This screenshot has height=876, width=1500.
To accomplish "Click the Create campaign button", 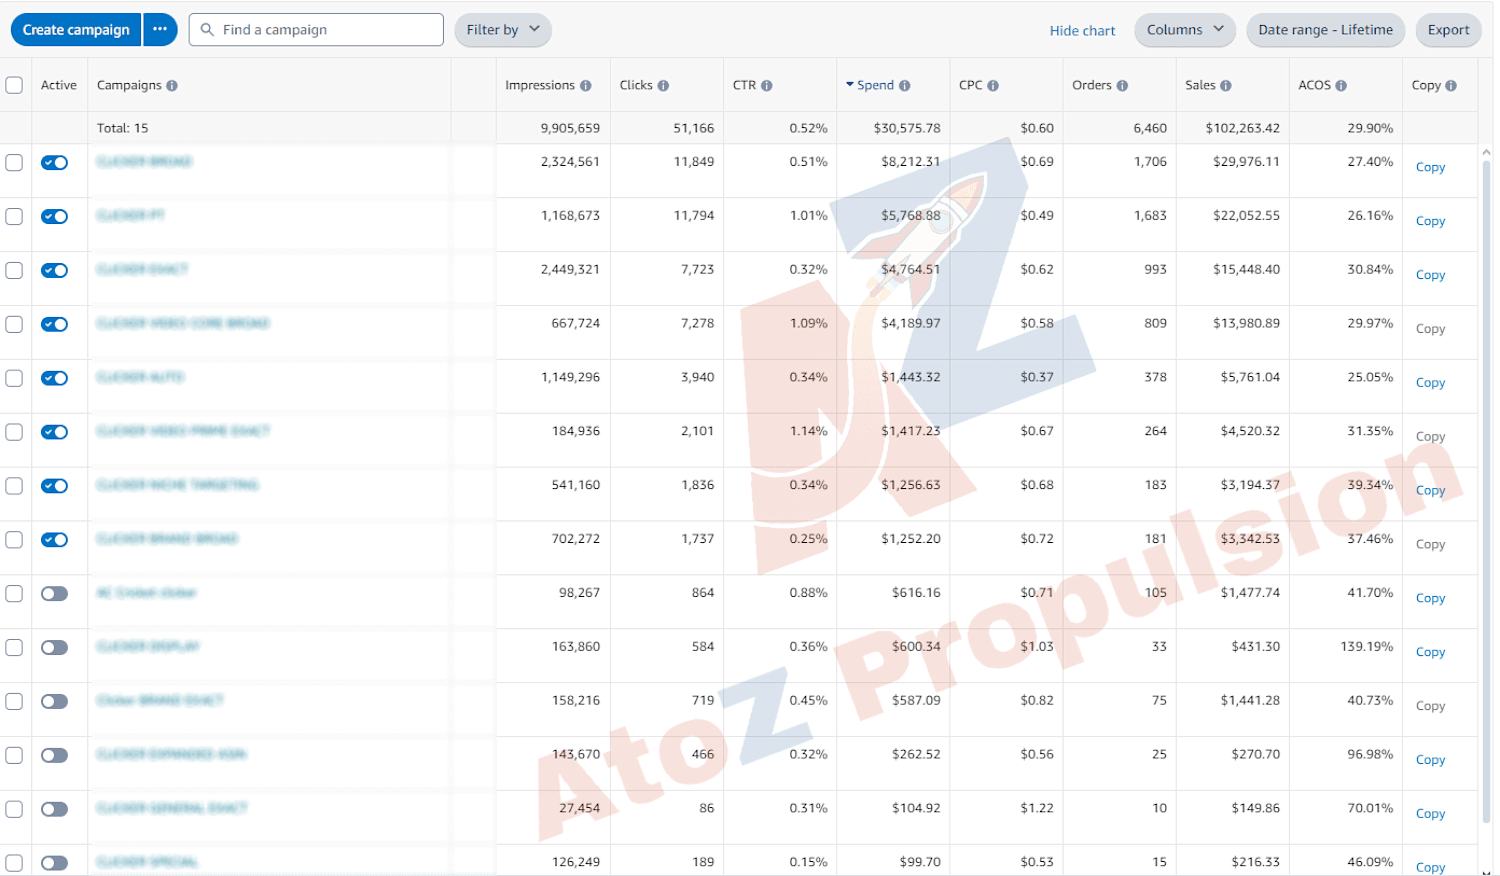I will coord(76,29).
